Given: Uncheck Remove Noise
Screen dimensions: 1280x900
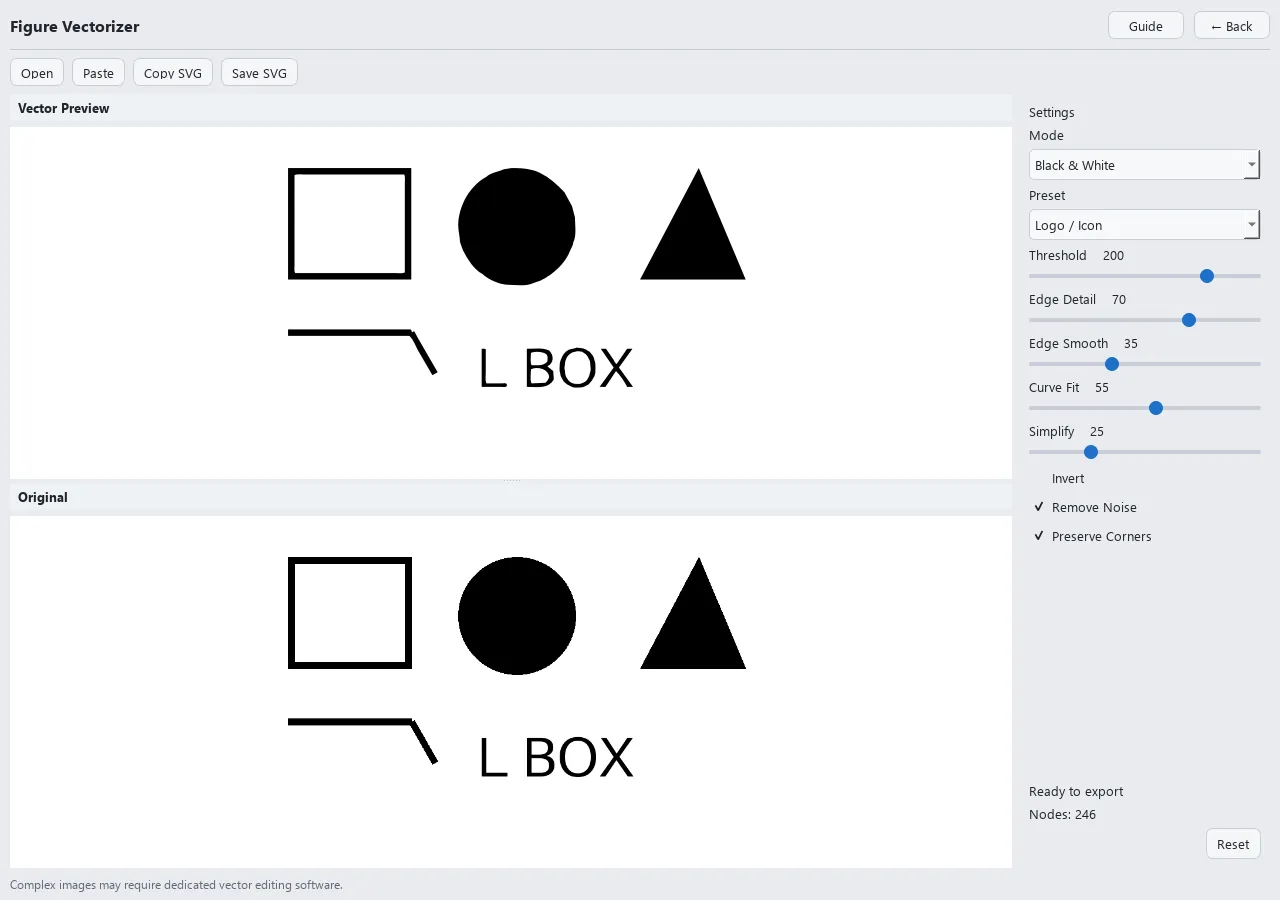Looking at the screenshot, I should 1085,508.
